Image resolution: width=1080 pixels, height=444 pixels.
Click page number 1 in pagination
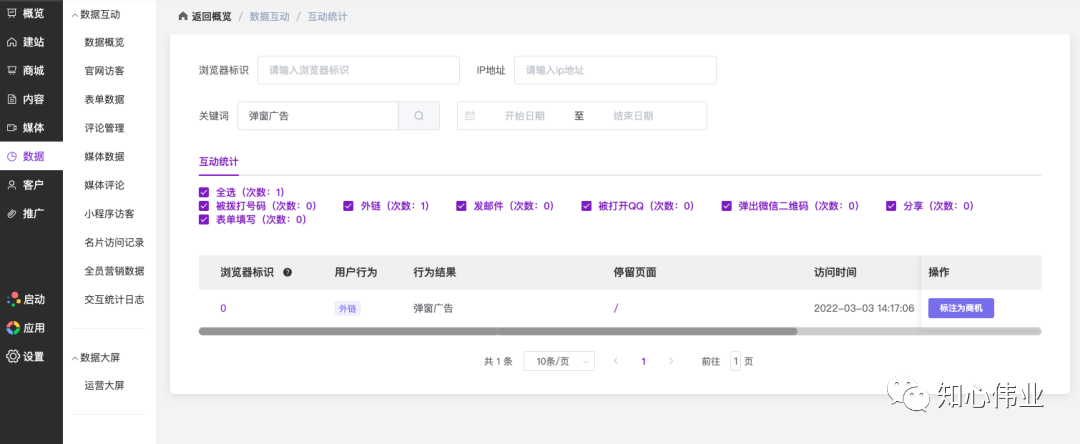point(643,361)
